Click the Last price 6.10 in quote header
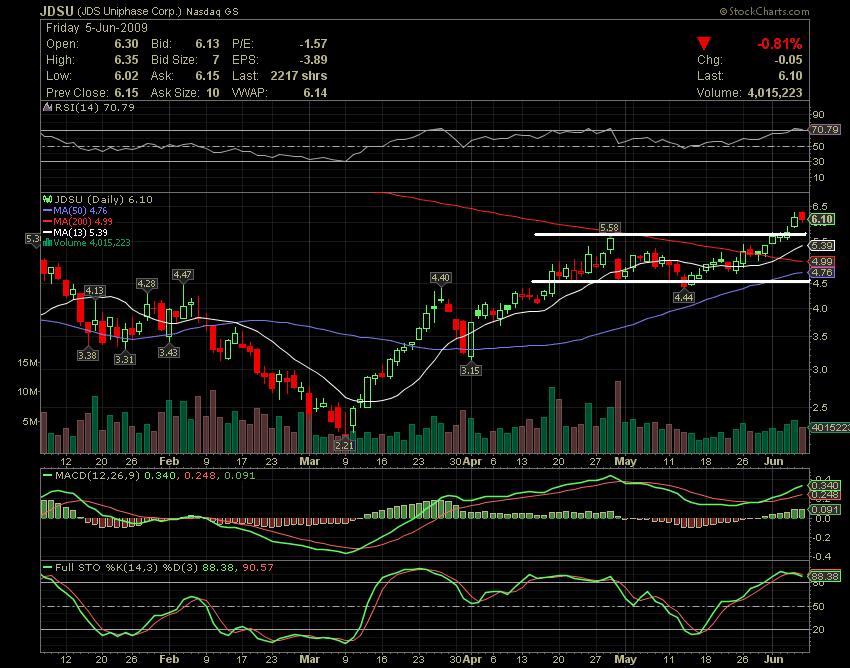The width and height of the screenshot is (850, 668). [x=791, y=76]
